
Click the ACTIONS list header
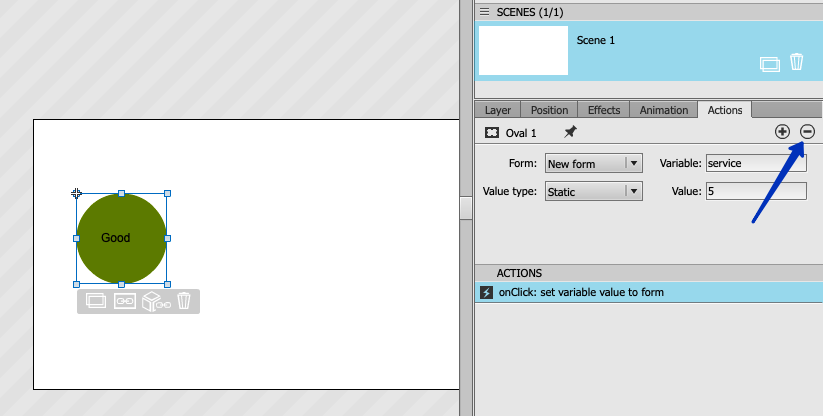649,273
